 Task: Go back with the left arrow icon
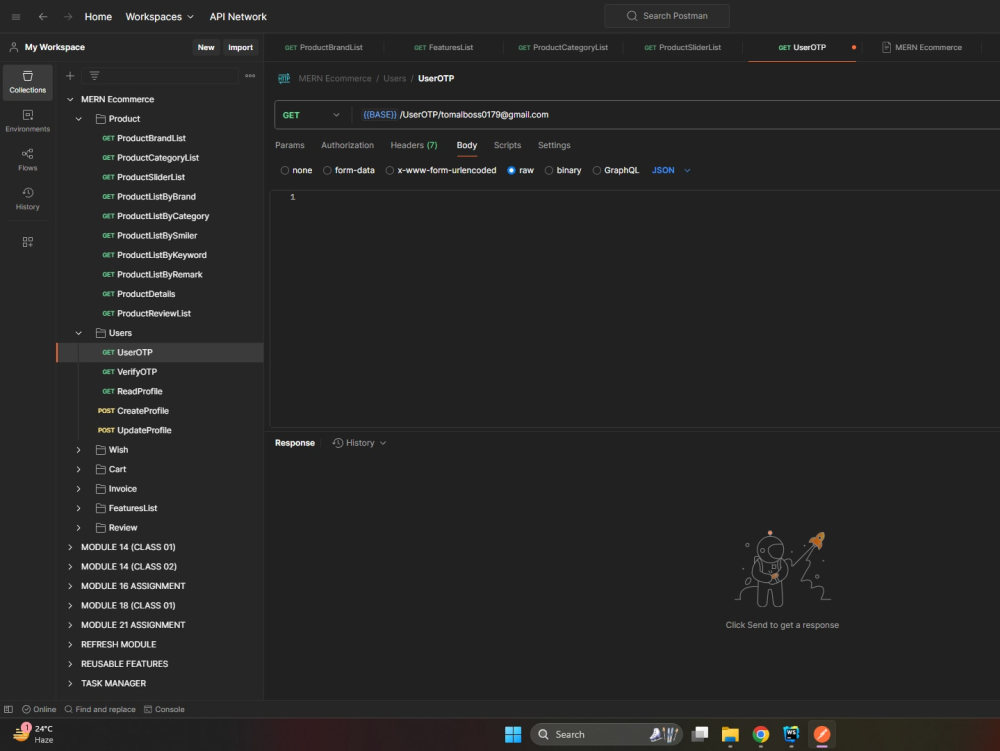coord(43,17)
